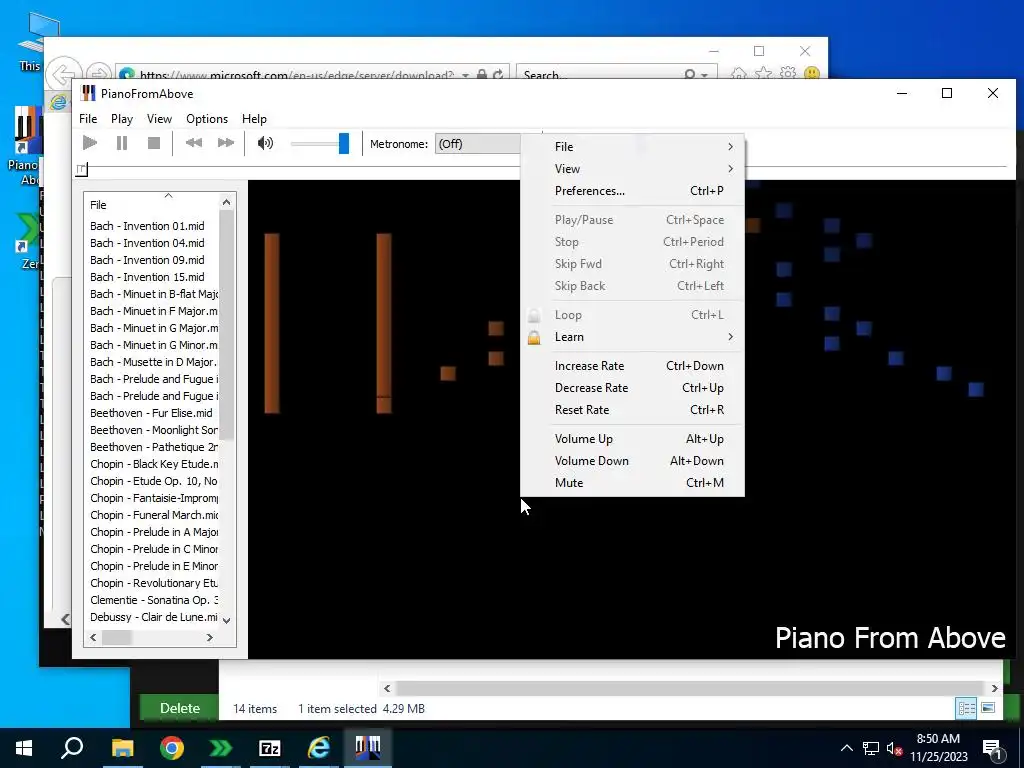Click the gold padlock icon next to Learn
Screen dimensions: 1024x768
(534, 337)
